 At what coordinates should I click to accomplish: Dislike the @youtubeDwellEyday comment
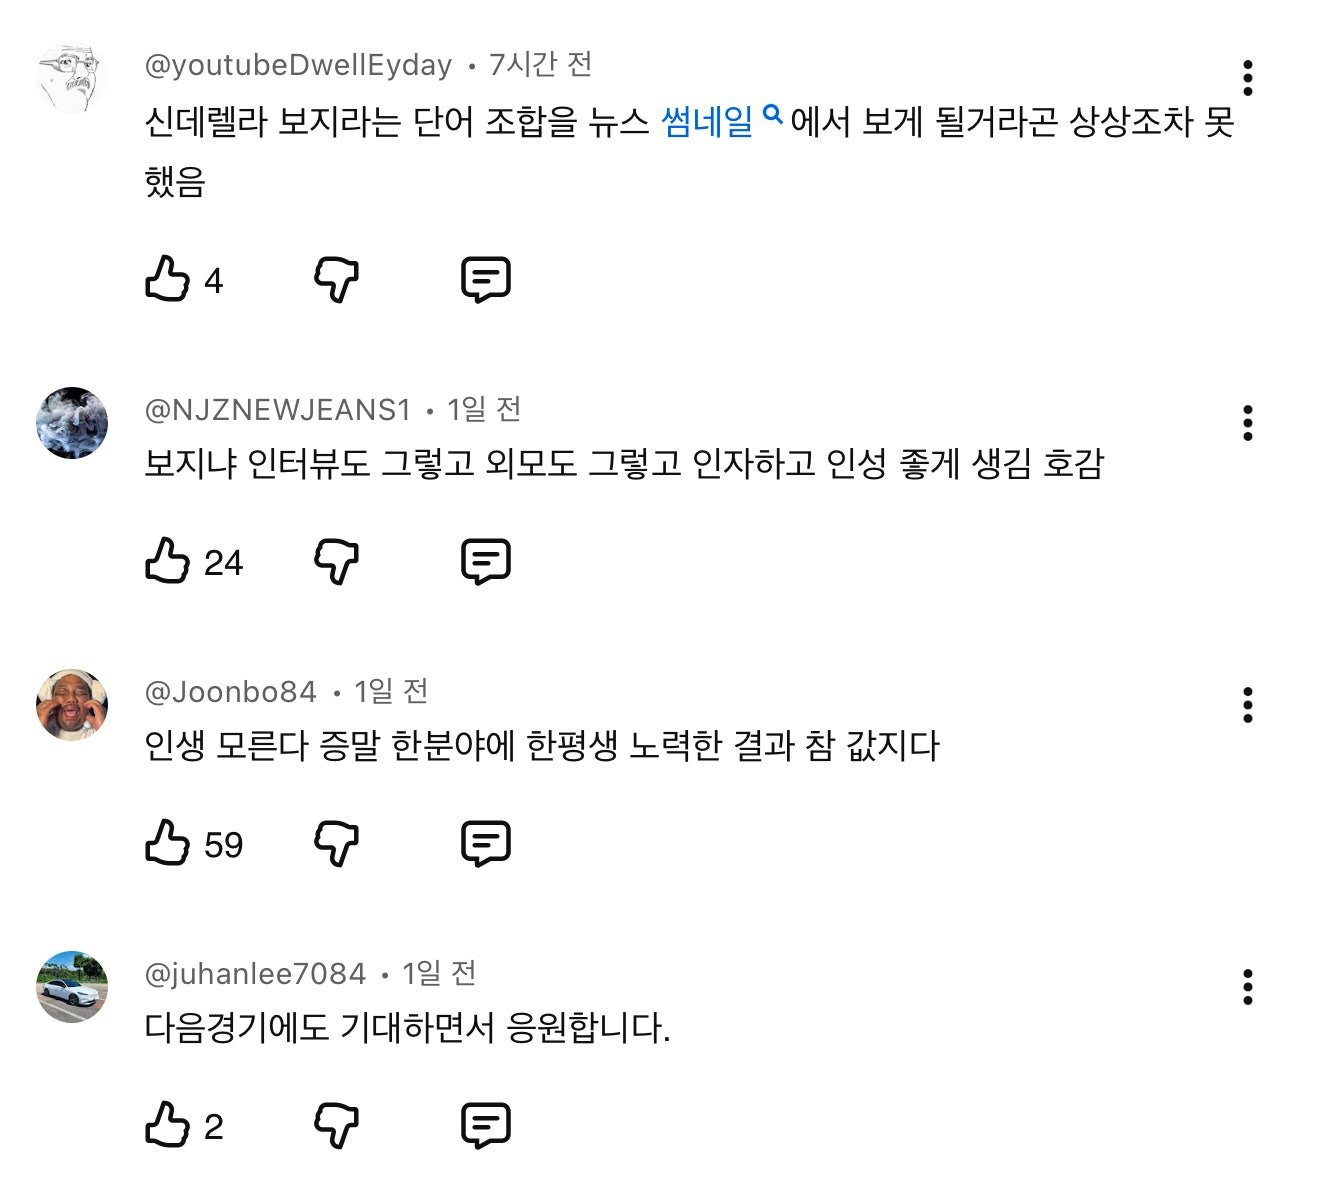[337, 279]
